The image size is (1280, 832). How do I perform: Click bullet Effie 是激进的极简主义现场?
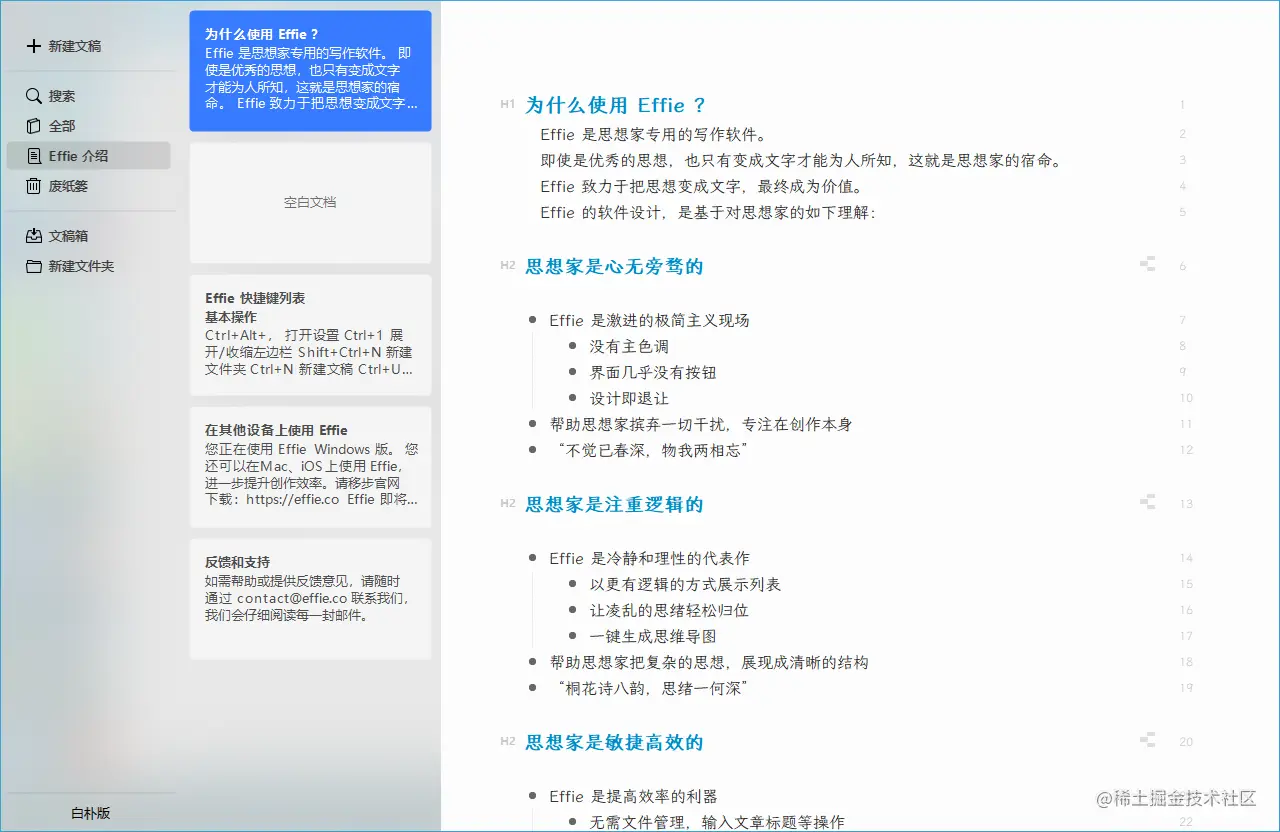click(x=649, y=320)
